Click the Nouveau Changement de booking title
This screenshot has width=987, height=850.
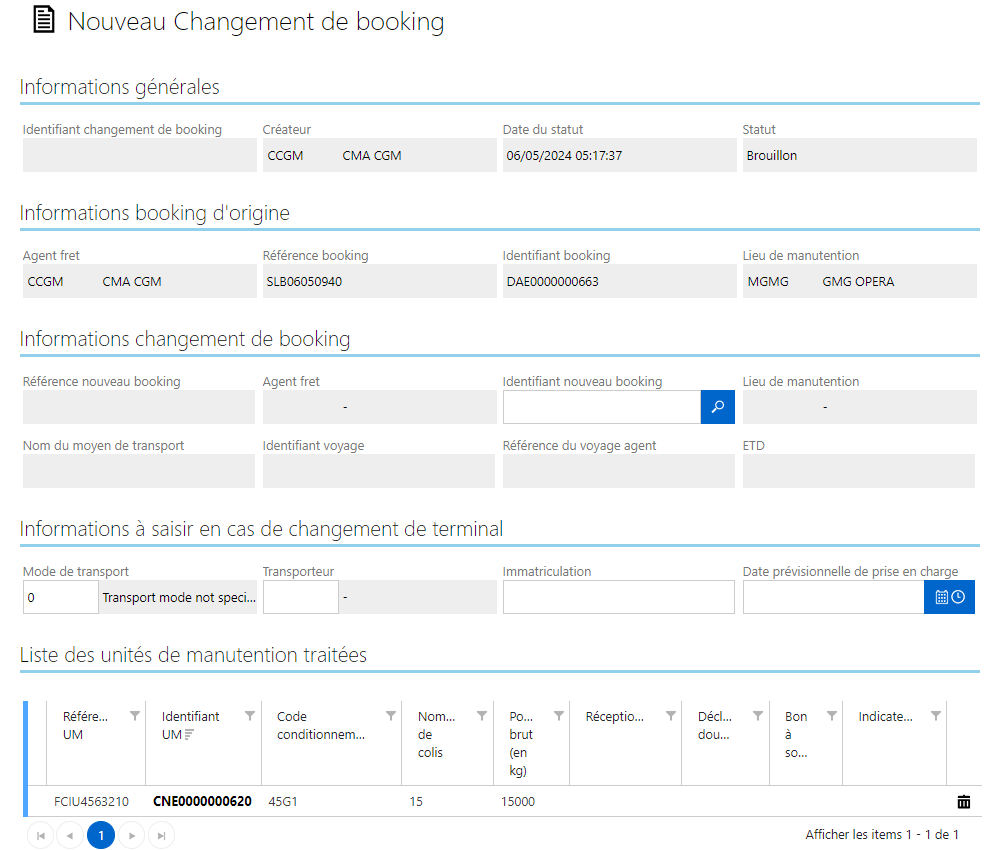[x=256, y=21]
